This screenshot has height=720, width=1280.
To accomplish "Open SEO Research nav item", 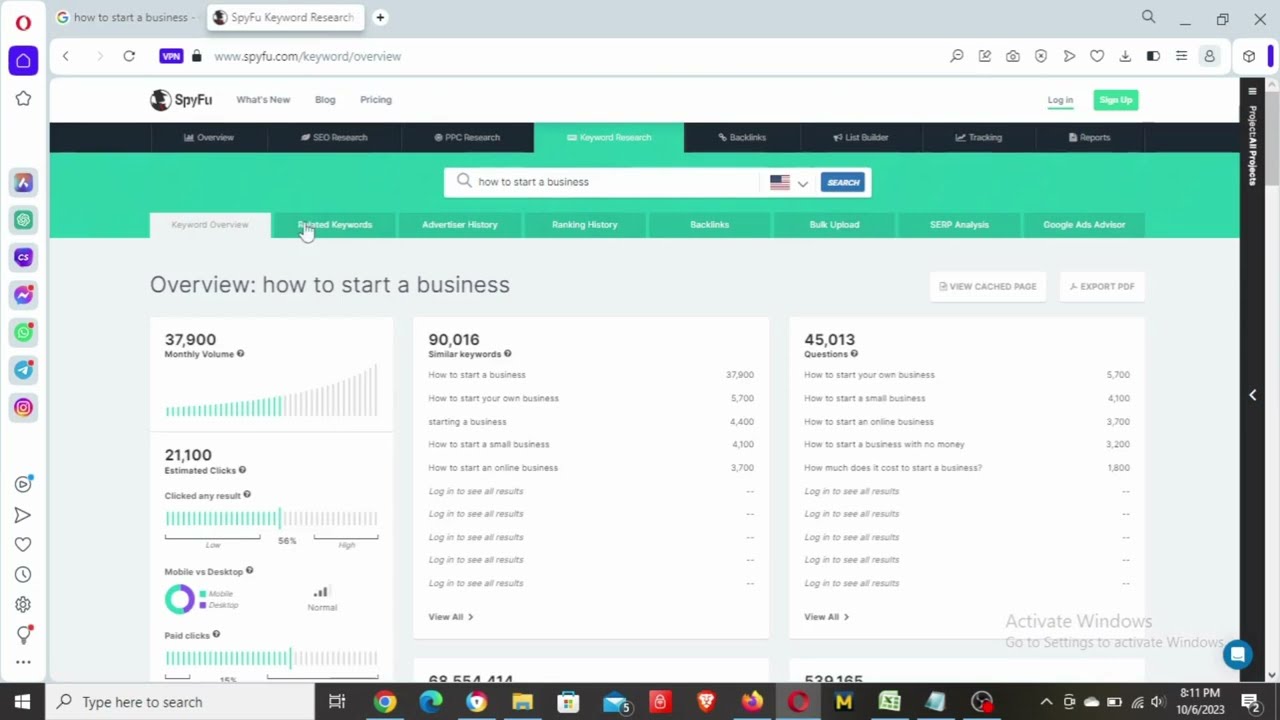I will click(x=334, y=137).
